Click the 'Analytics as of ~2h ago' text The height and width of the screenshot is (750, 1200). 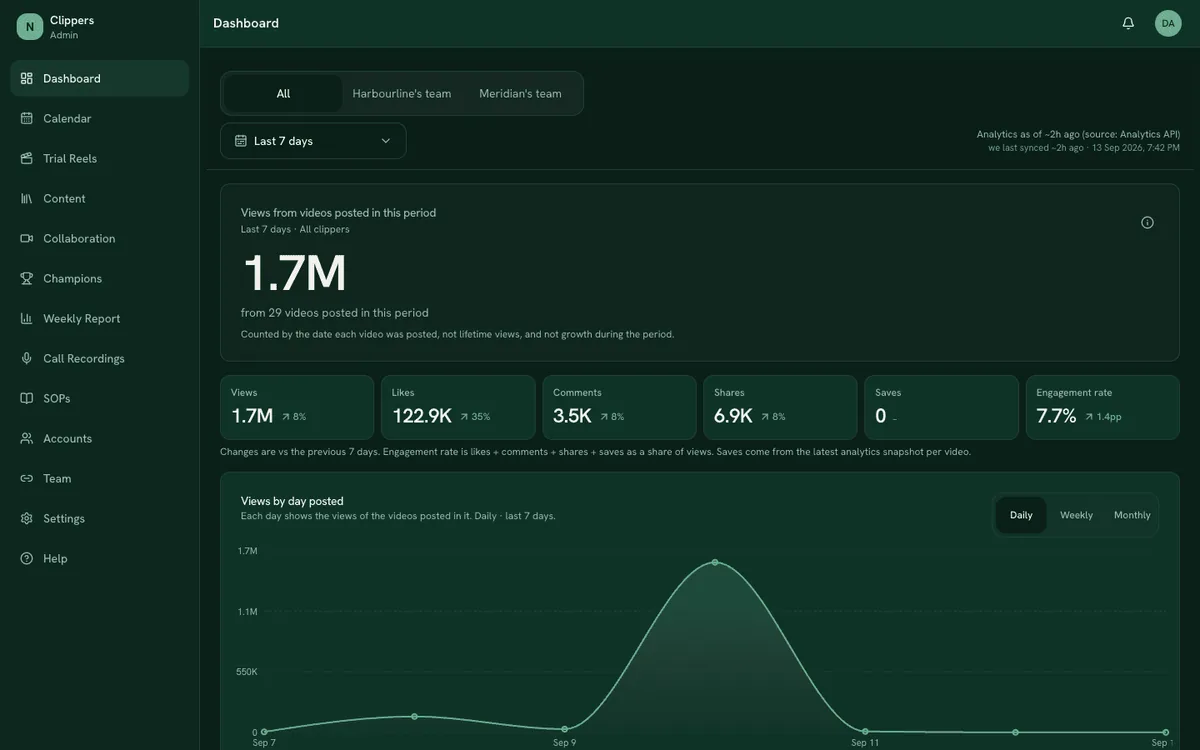click(x=1078, y=134)
